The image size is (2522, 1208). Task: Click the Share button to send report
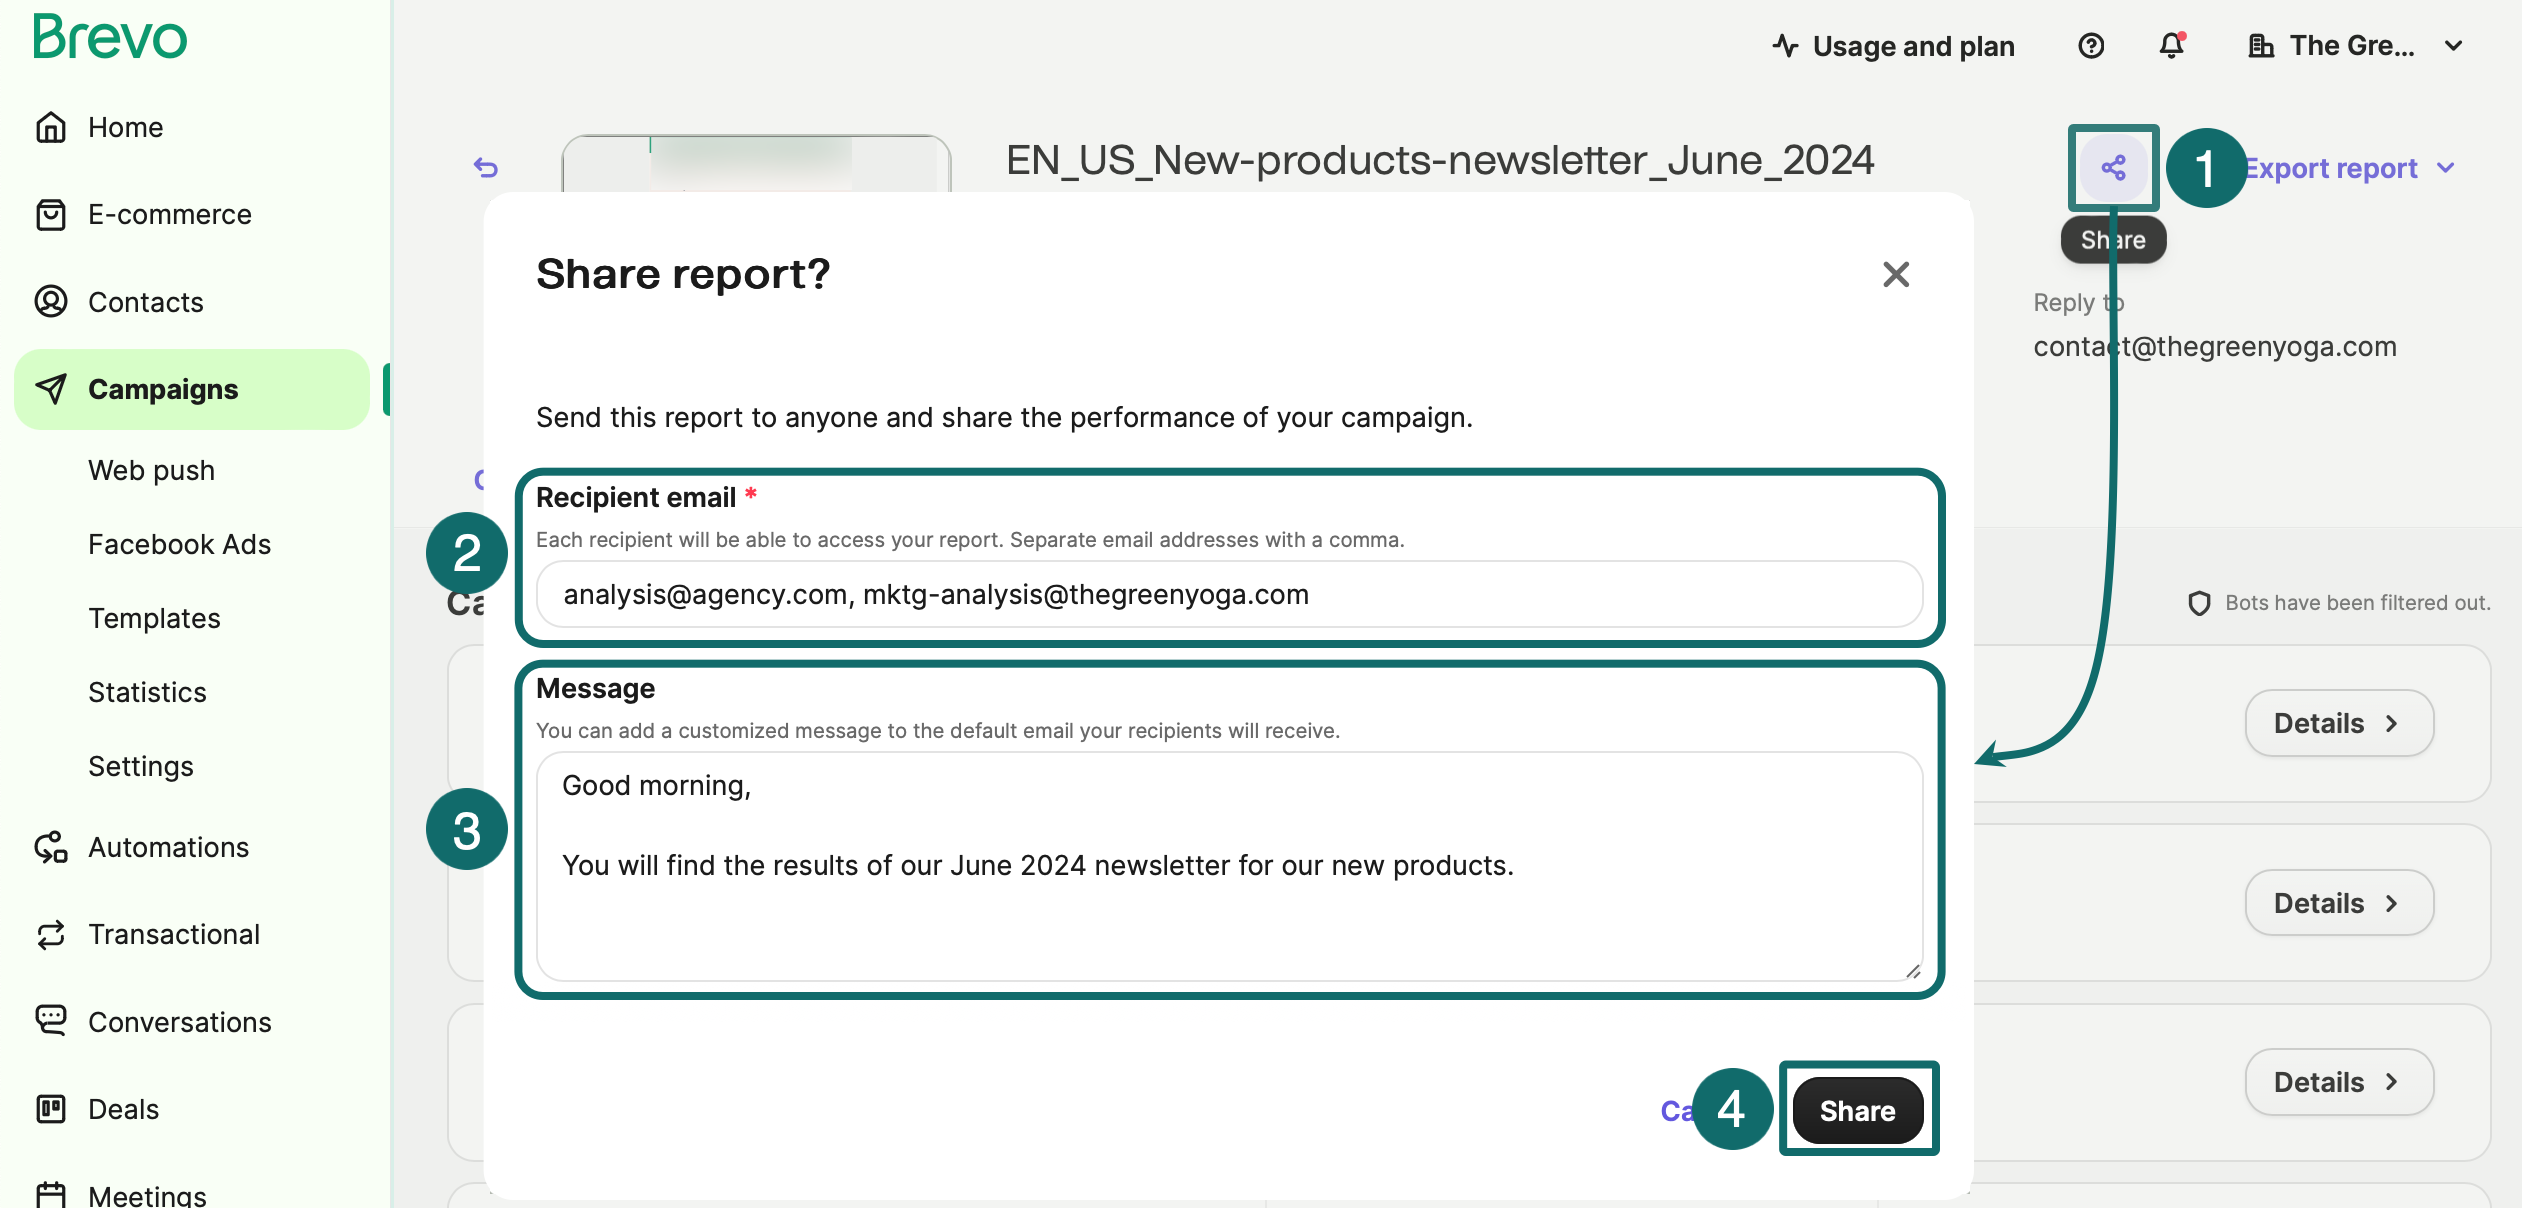tap(1857, 1109)
